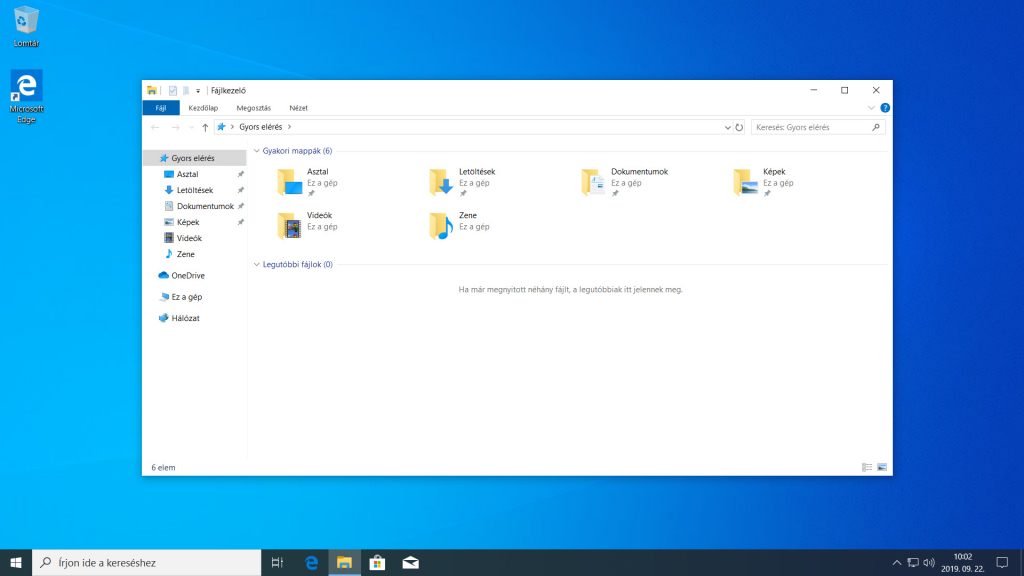Screen dimensions: 1024x576
Task: Open Microsoft Store from the taskbar
Action: 377,562
